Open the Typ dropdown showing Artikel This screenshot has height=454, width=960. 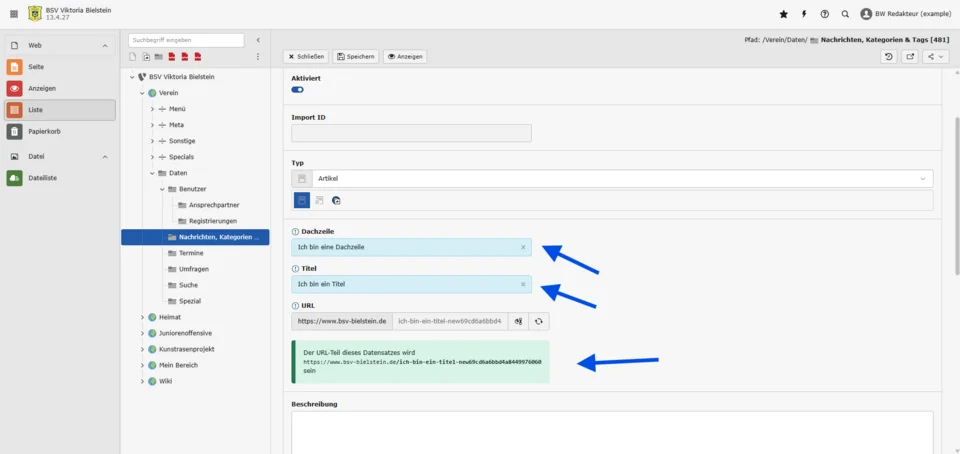[x=621, y=178]
